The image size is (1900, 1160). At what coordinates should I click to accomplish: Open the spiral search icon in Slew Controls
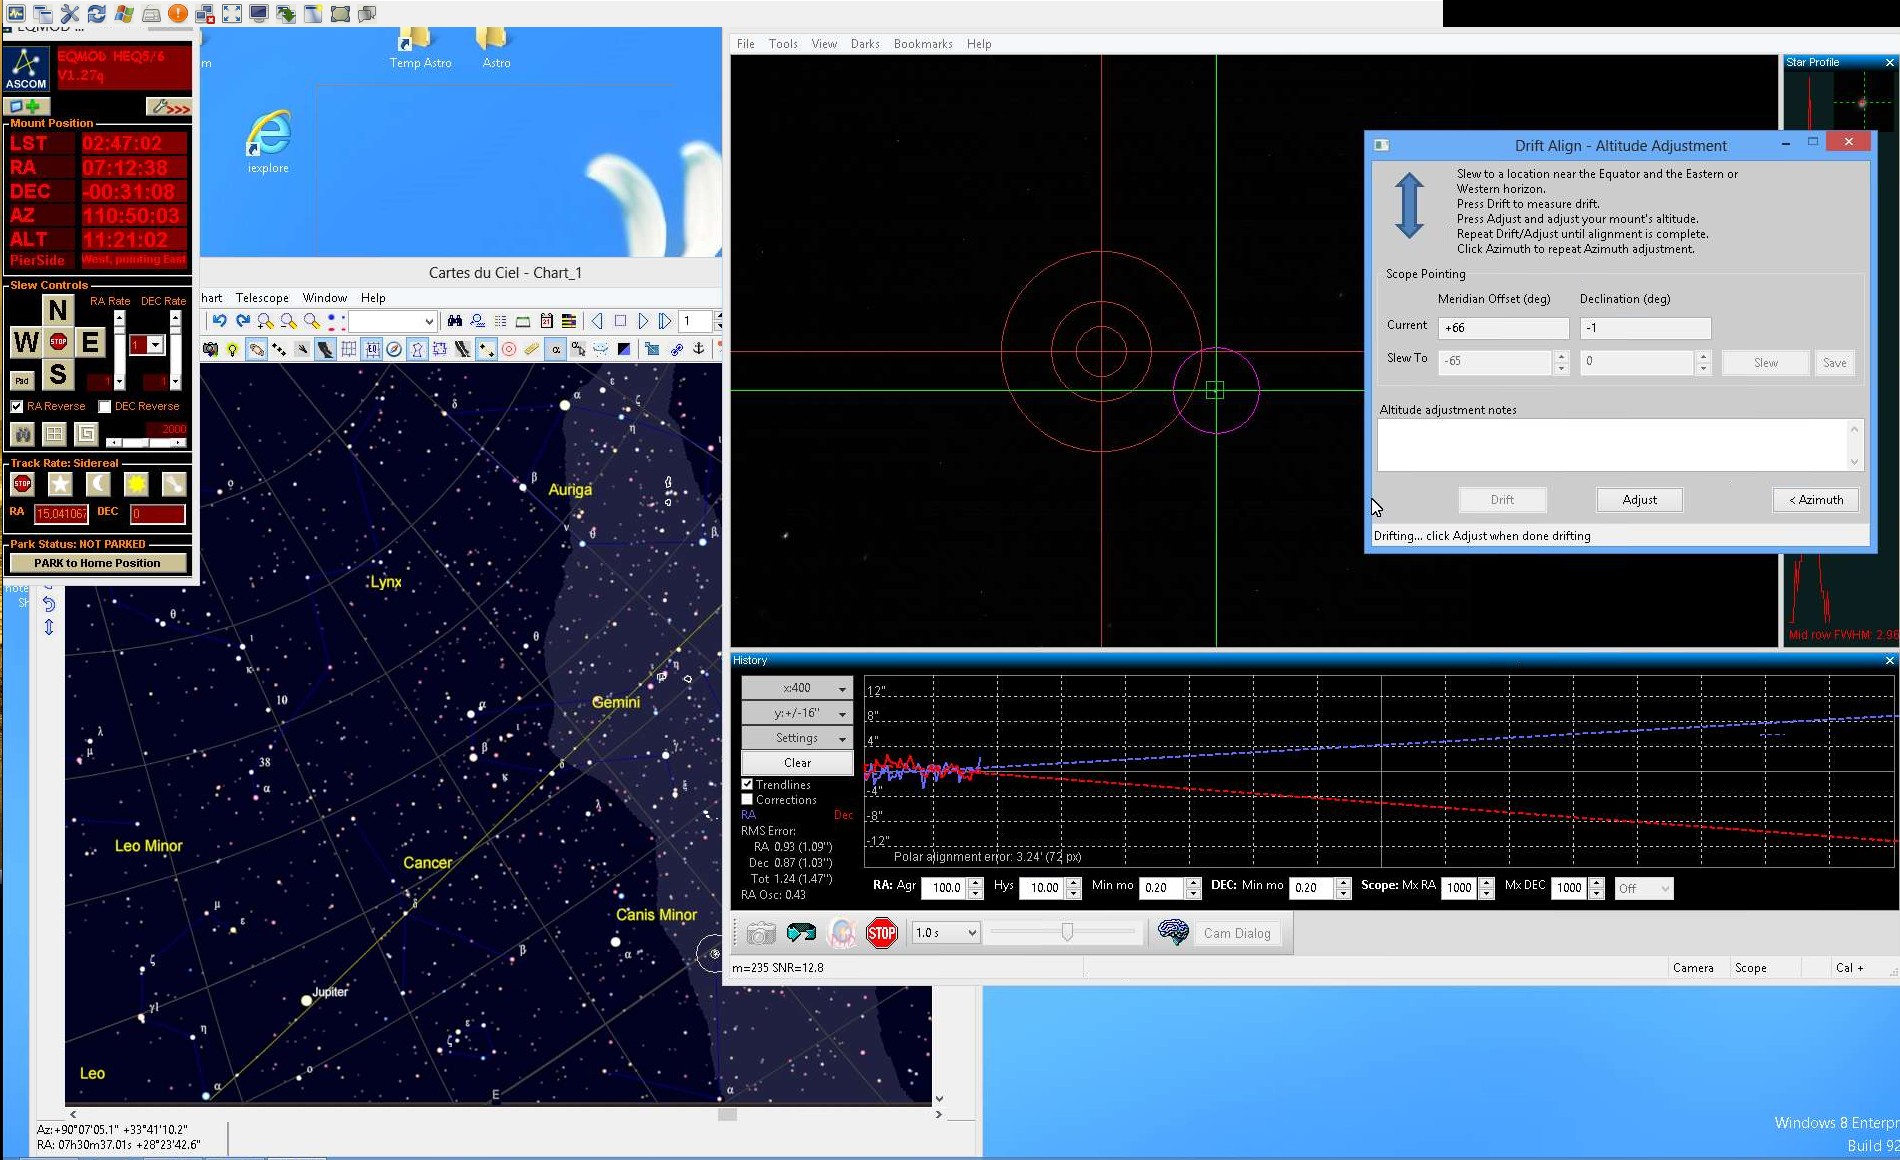pyautogui.click(x=87, y=434)
